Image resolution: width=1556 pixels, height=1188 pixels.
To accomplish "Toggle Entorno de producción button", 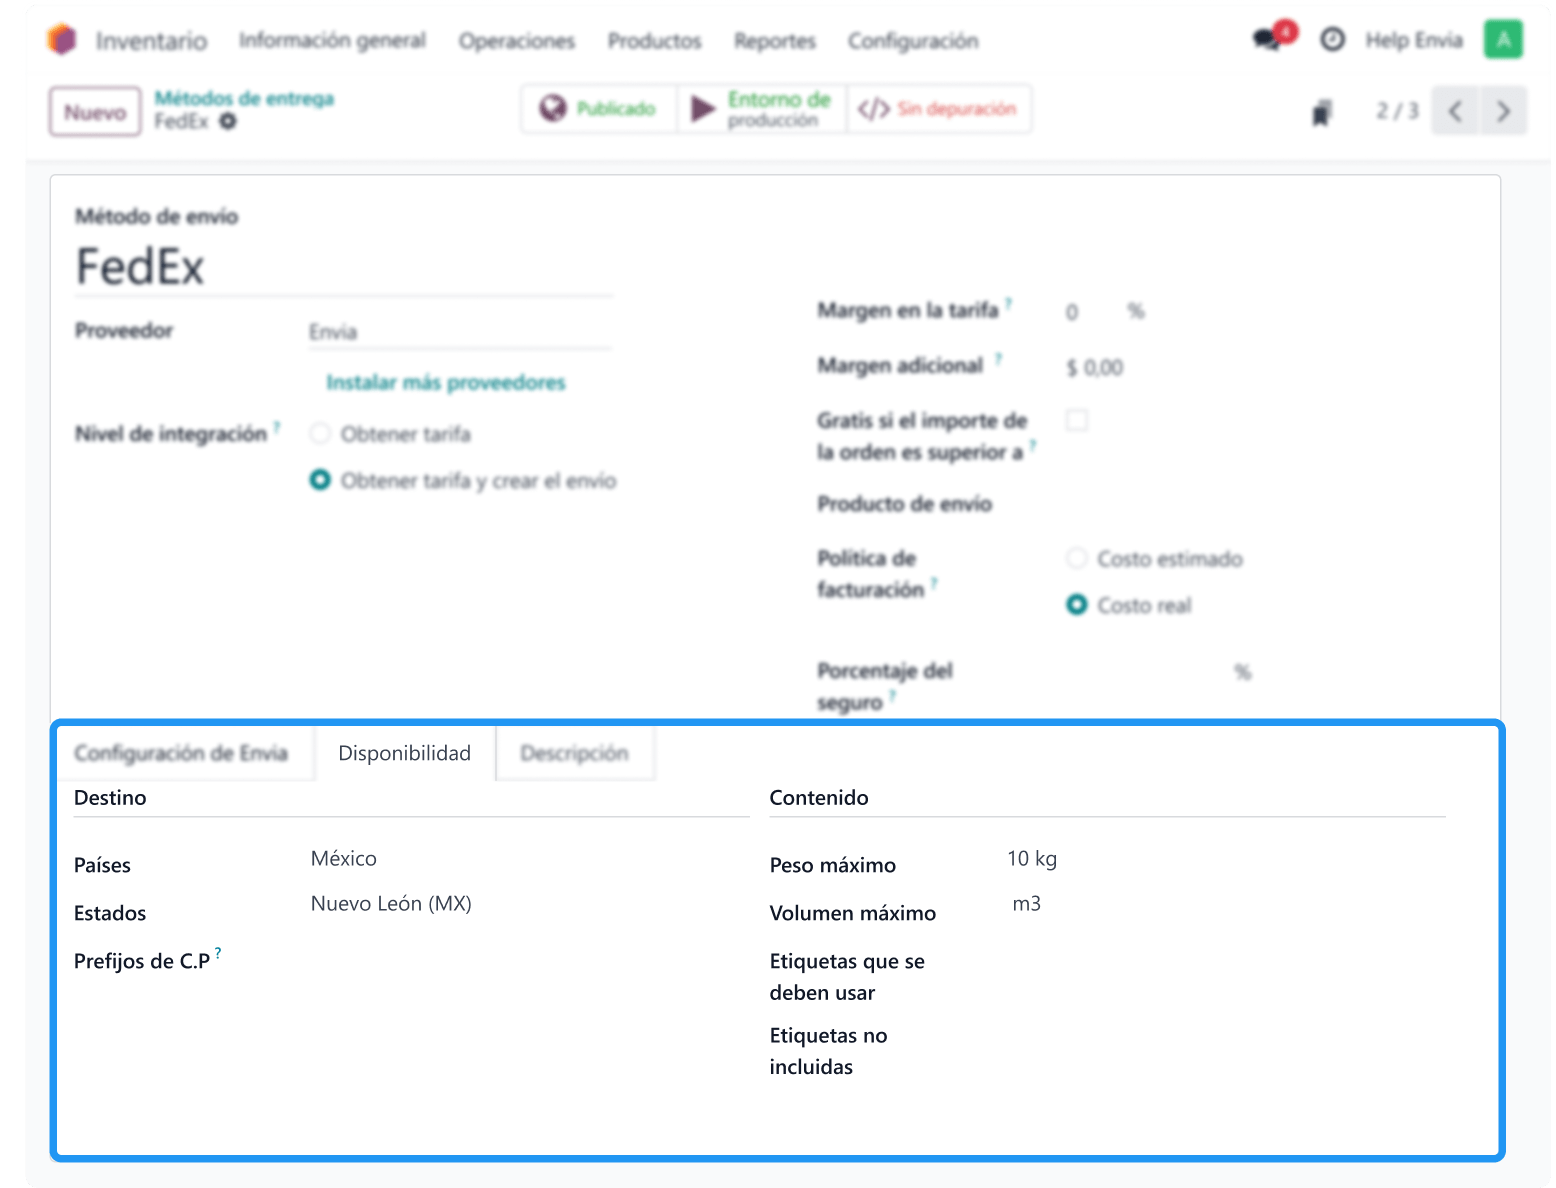I will coord(762,109).
